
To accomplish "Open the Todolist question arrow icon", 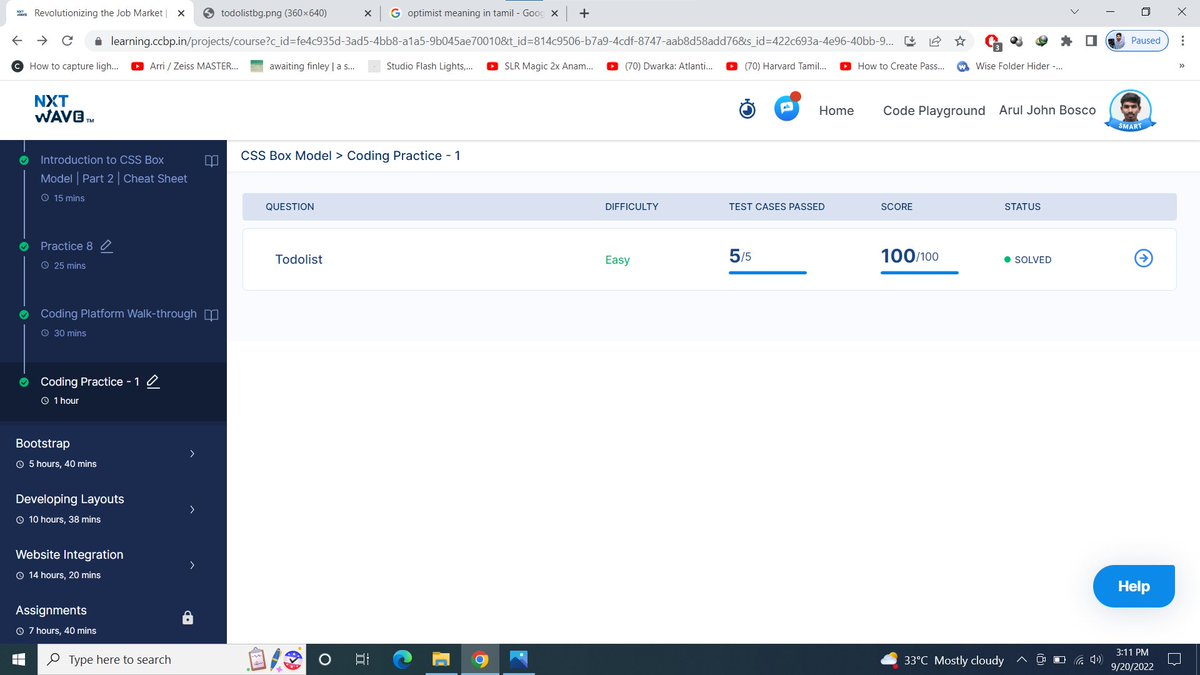I will click(x=1145, y=259).
